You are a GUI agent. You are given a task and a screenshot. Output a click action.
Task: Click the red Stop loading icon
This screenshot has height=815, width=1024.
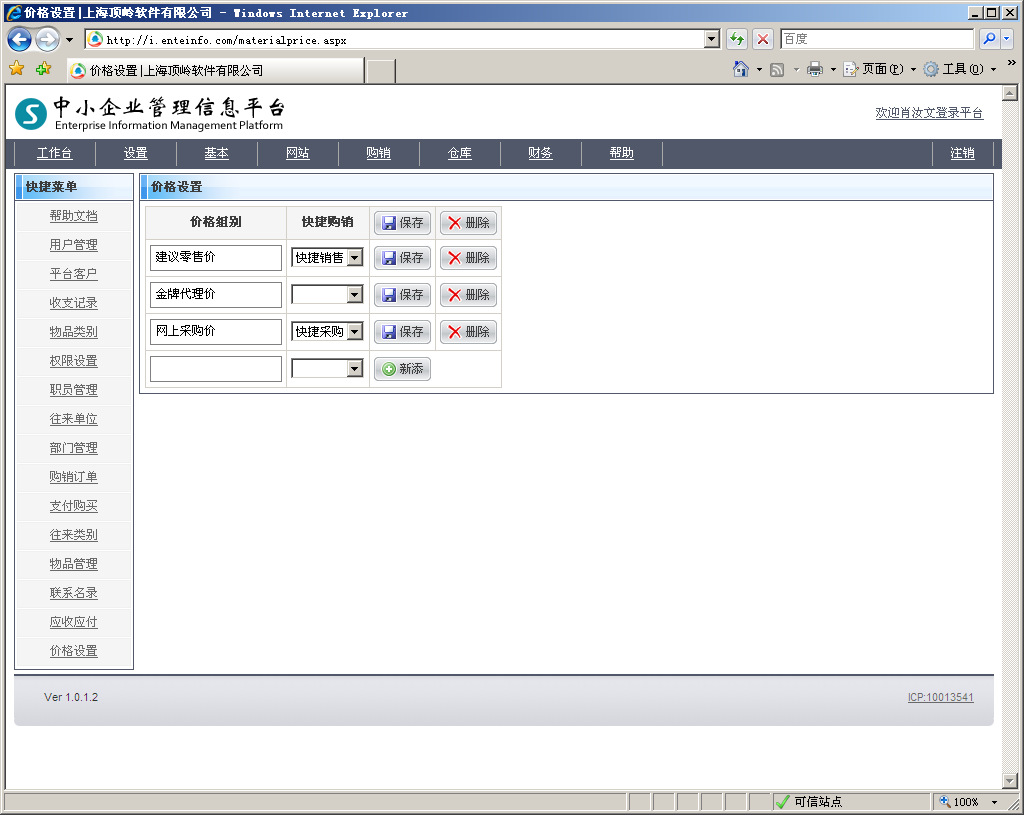pos(763,39)
